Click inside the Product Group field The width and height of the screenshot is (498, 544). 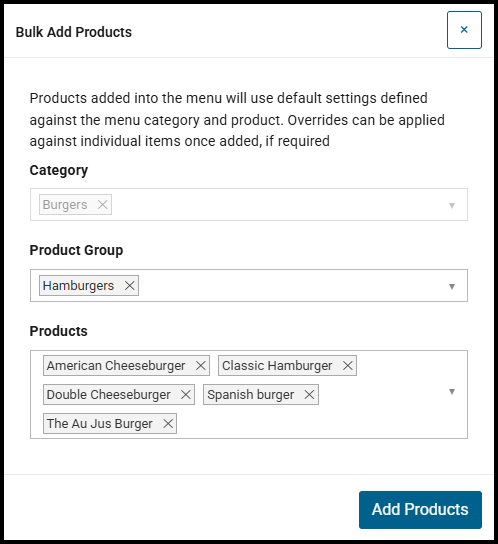point(249,286)
